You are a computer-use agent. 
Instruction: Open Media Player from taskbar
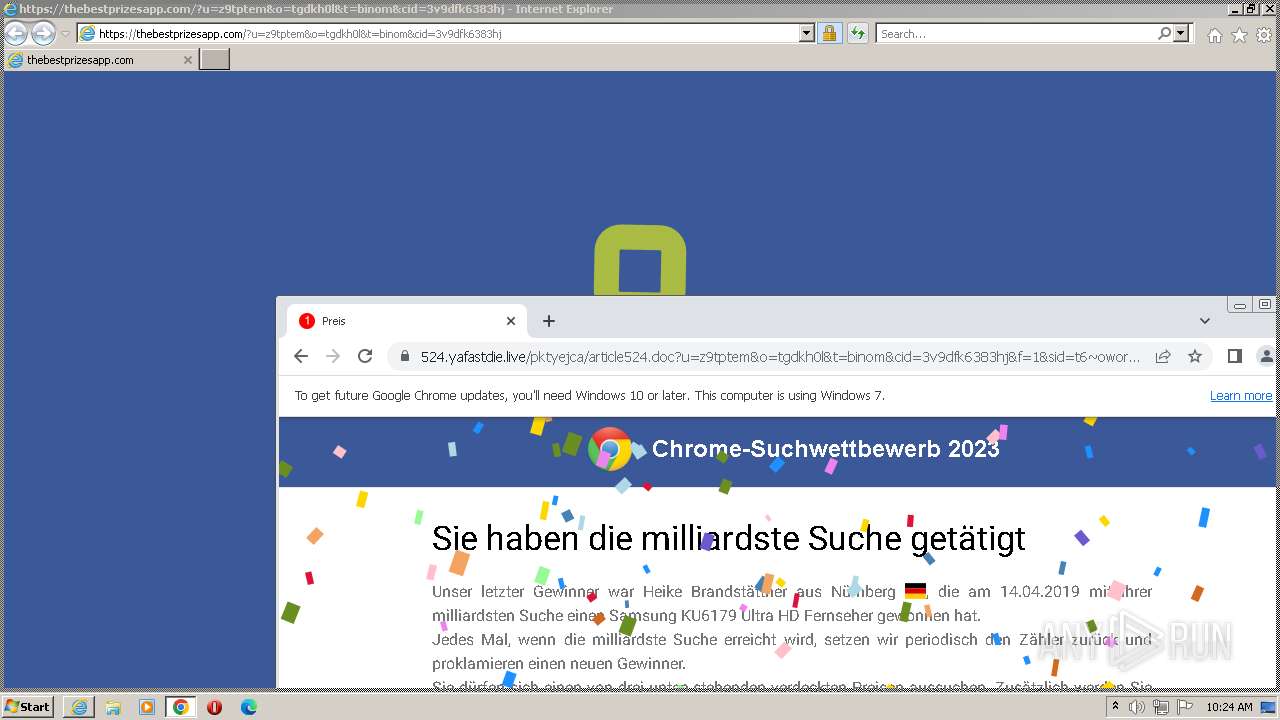(147, 707)
